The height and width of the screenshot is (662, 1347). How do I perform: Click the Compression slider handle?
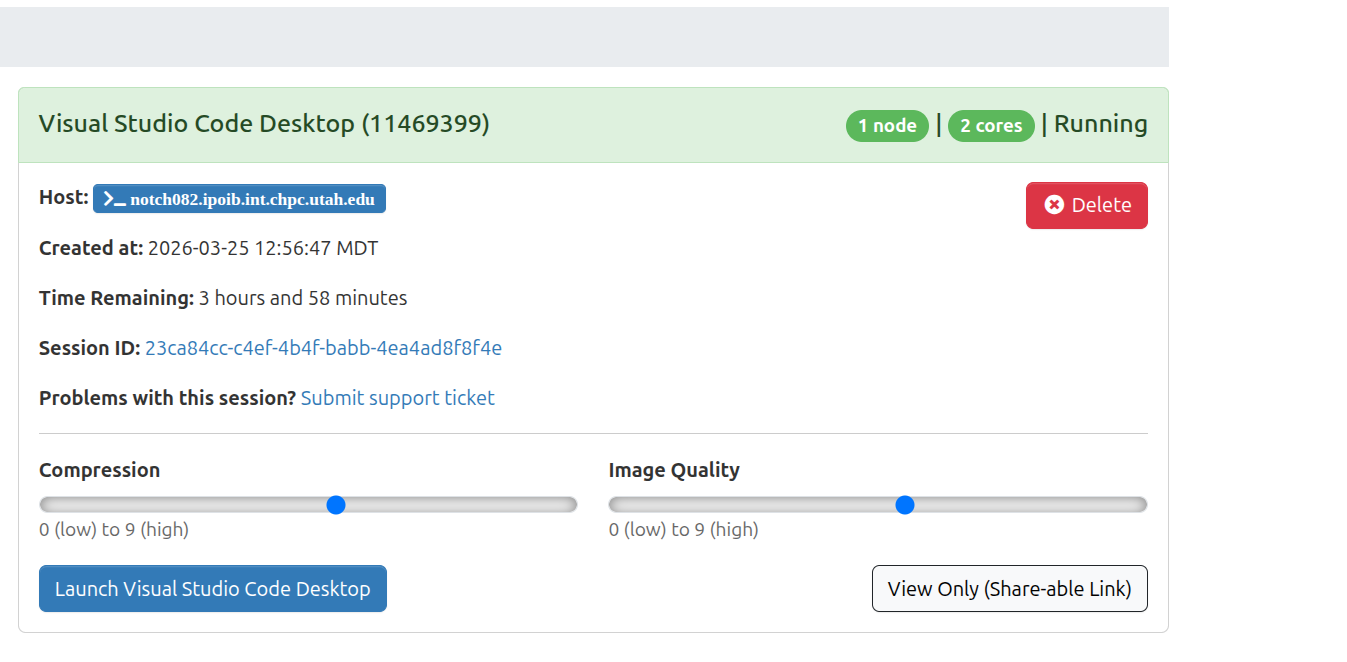pos(336,505)
